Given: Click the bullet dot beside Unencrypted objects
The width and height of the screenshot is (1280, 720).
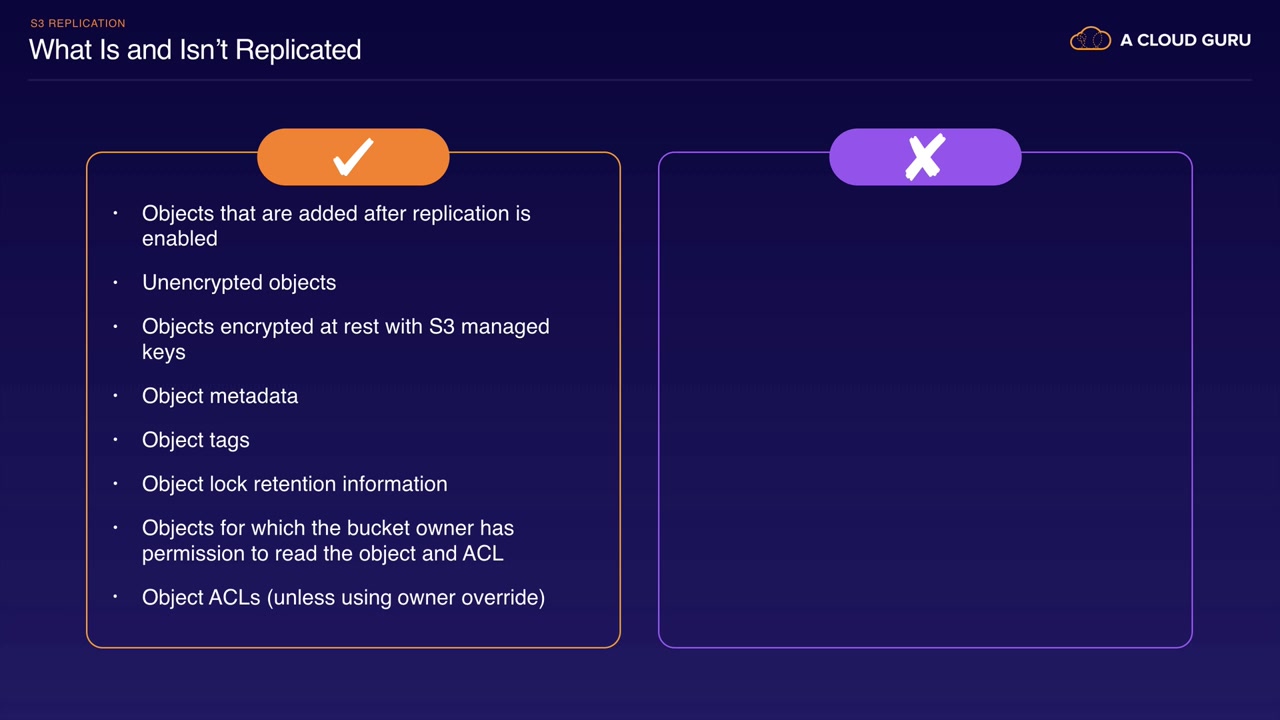Looking at the screenshot, I should point(116,282).
